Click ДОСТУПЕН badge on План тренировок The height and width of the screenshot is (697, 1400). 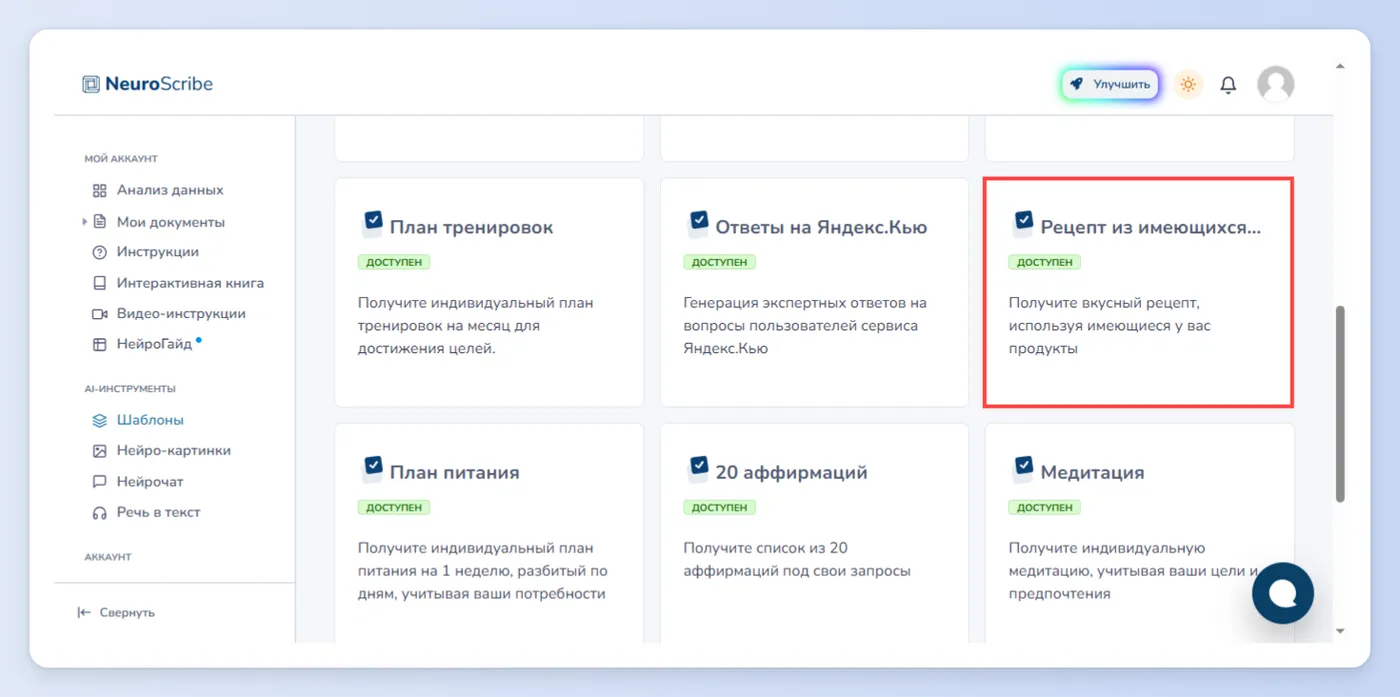394,262
